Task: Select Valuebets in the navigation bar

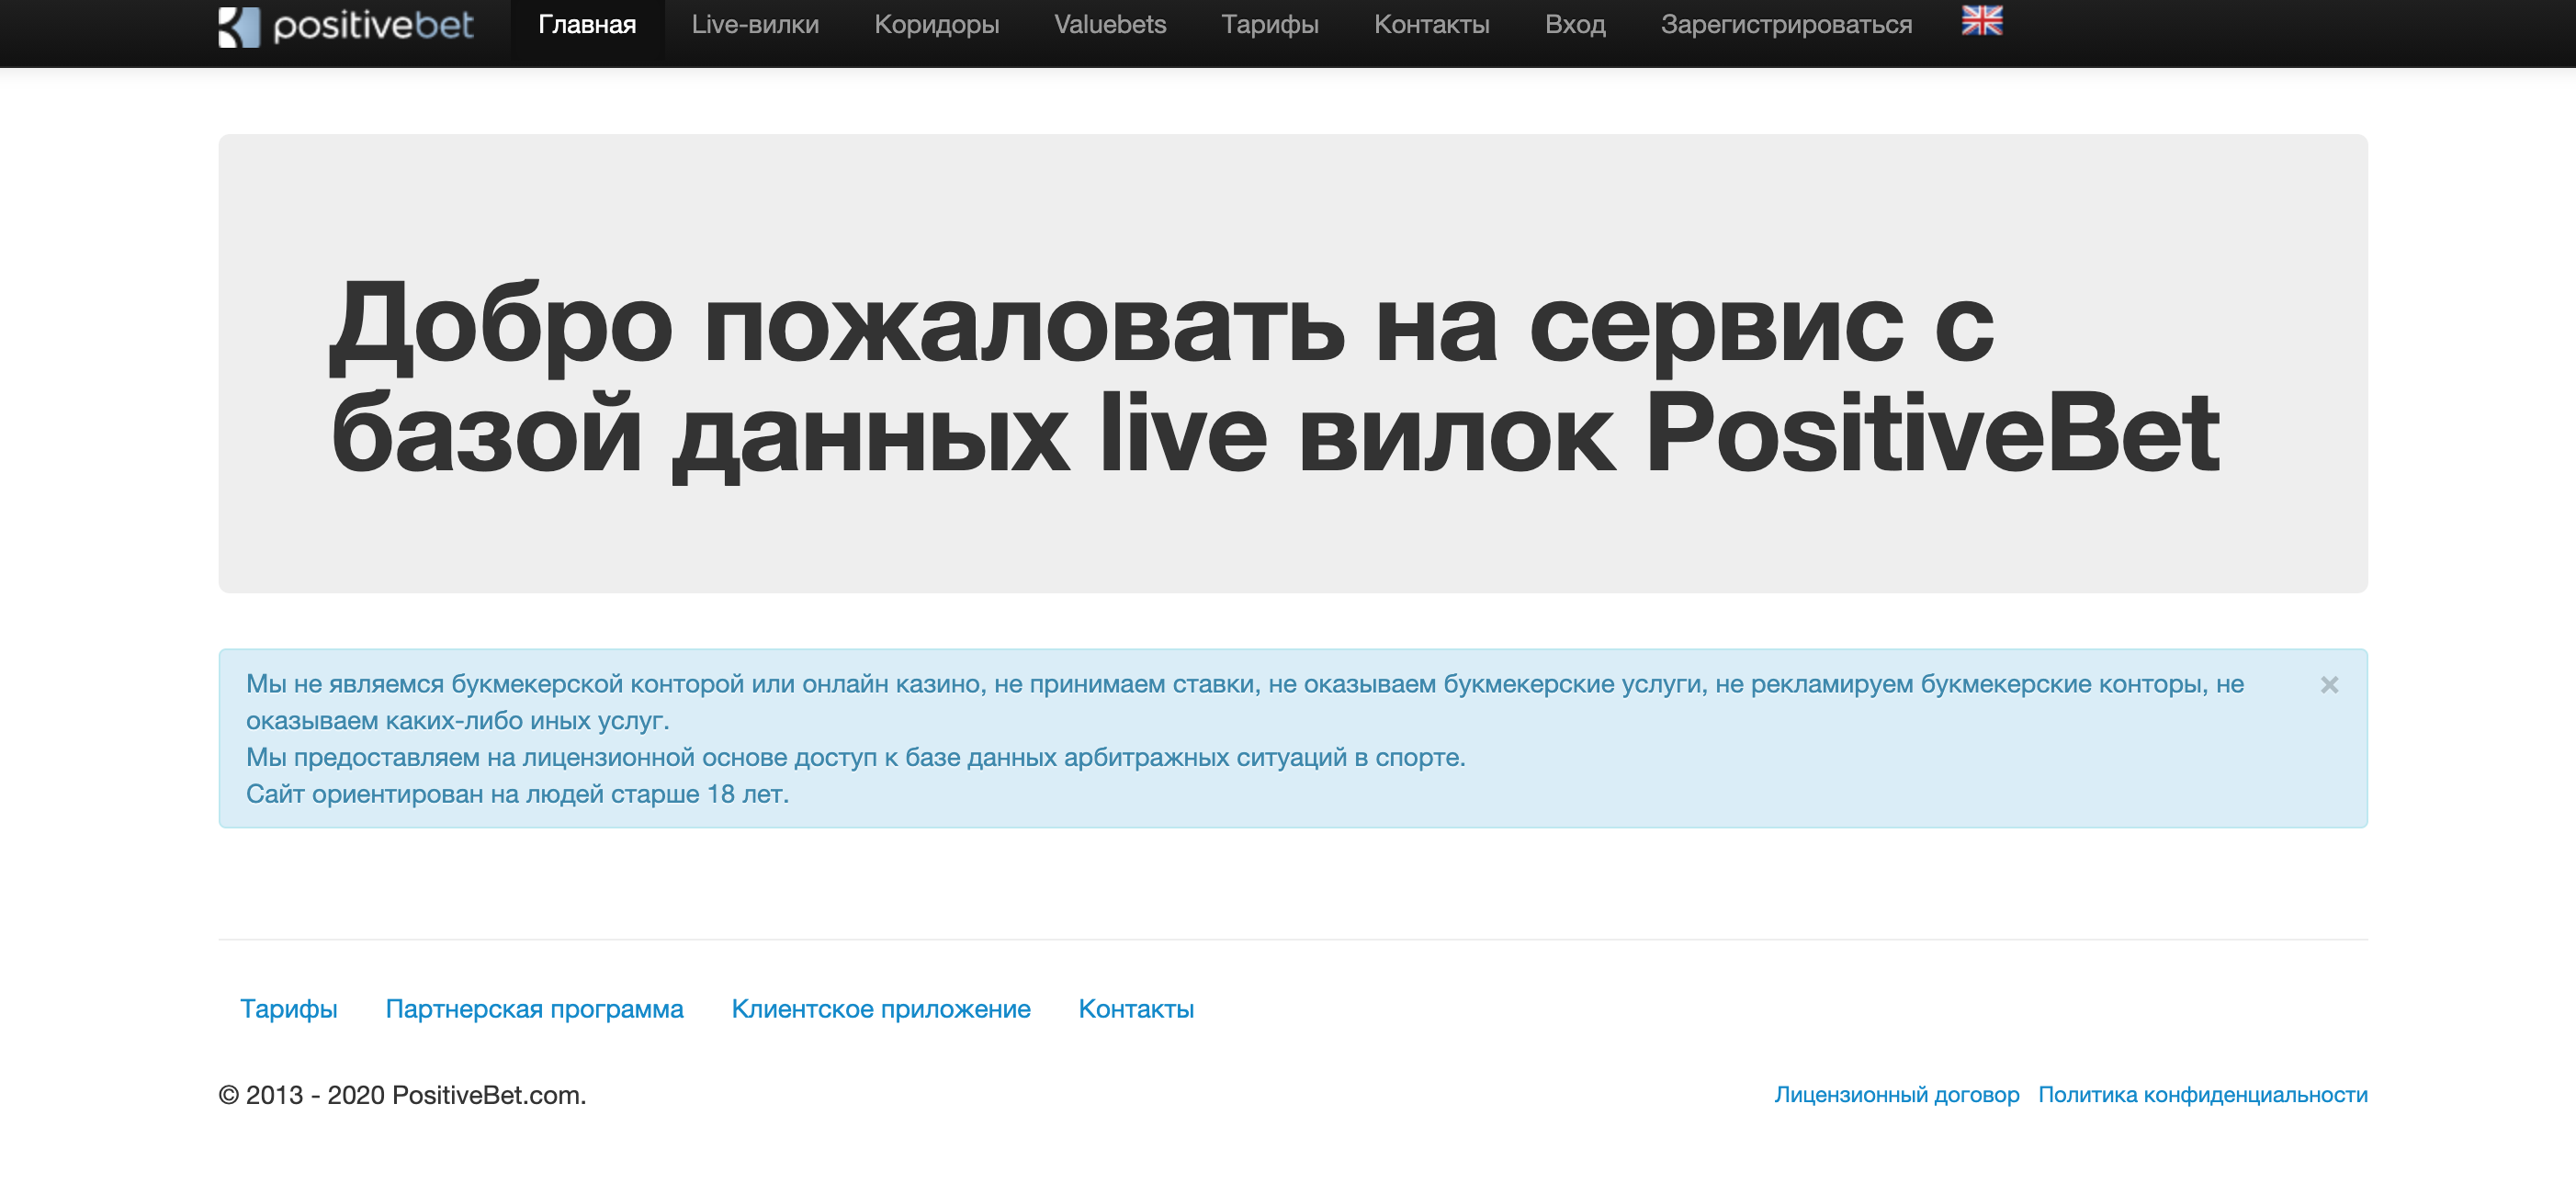Action: (1110, 24)
